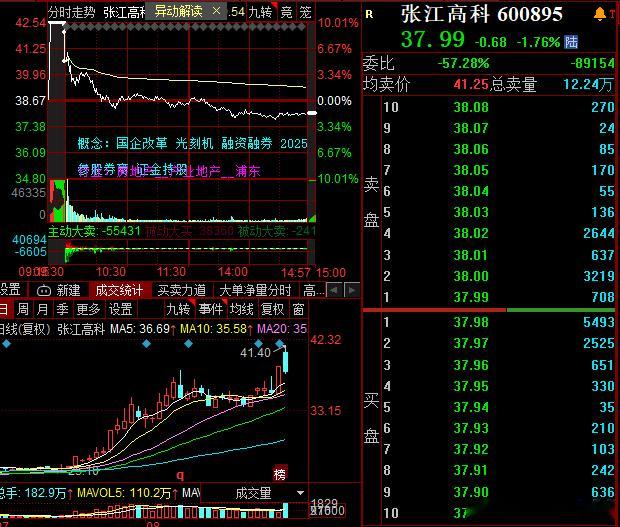Toggle the 九转 indicator on intraday chart
The height and width of the screenshot is (527, 620).
tap(261, 12)
